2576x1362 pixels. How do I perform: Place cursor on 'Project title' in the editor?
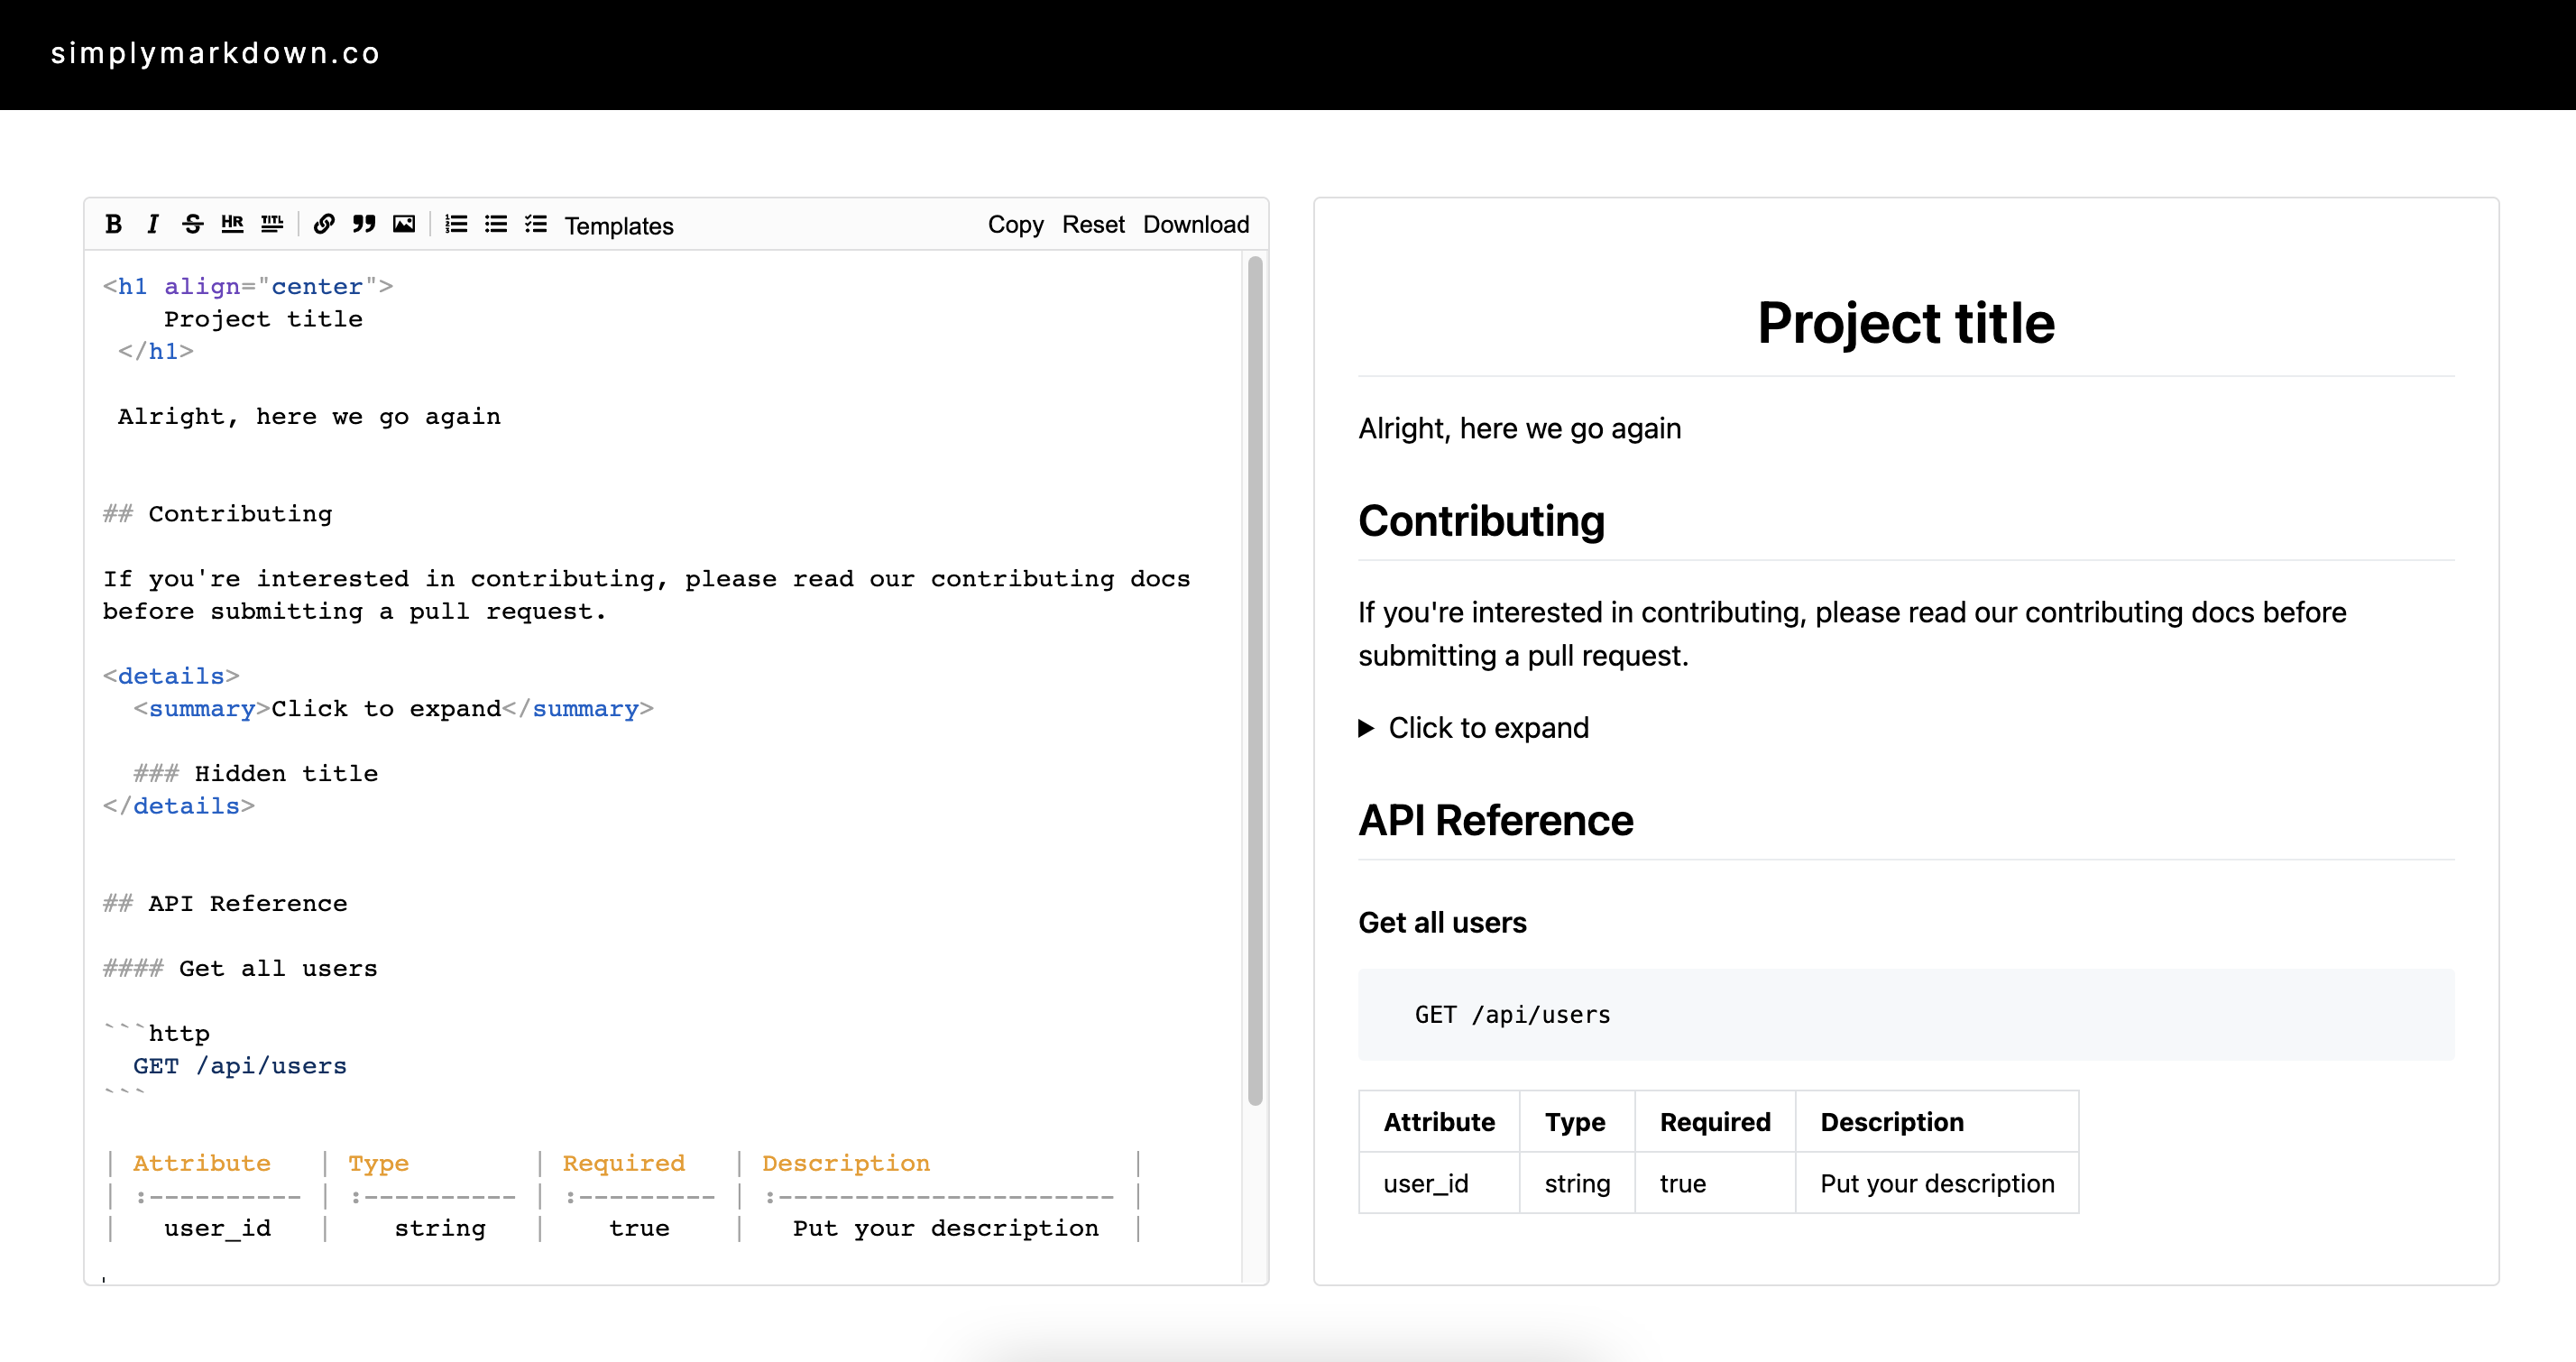(x=263, y=319)
